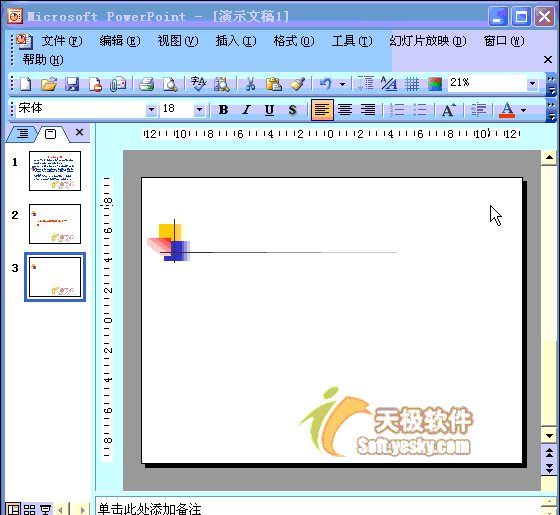Open formatting toolbar options expander
Screen dimensions: 560x515
(551, 111)
